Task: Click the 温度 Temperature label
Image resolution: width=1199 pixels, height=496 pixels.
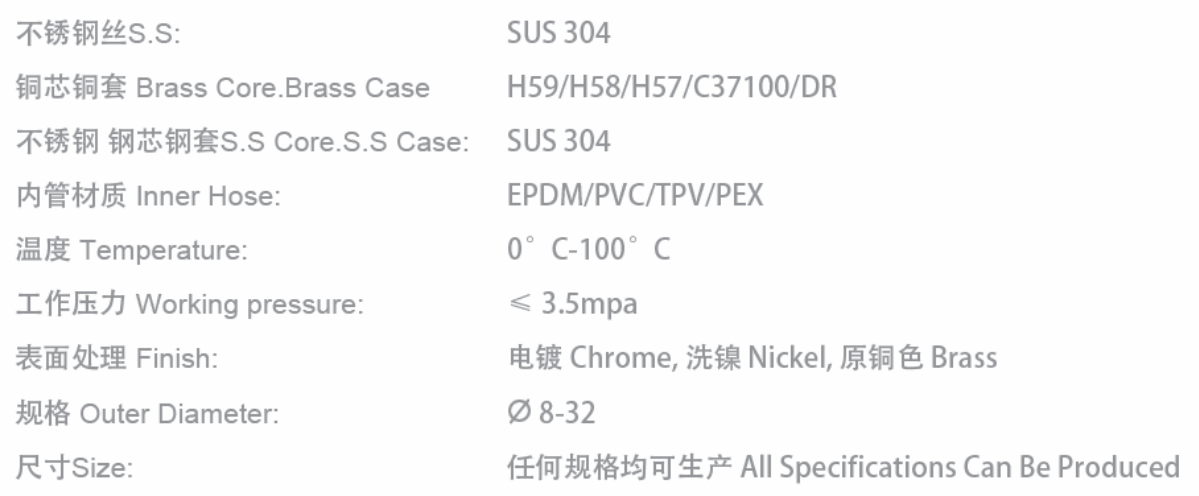Action: coord(130,250)
